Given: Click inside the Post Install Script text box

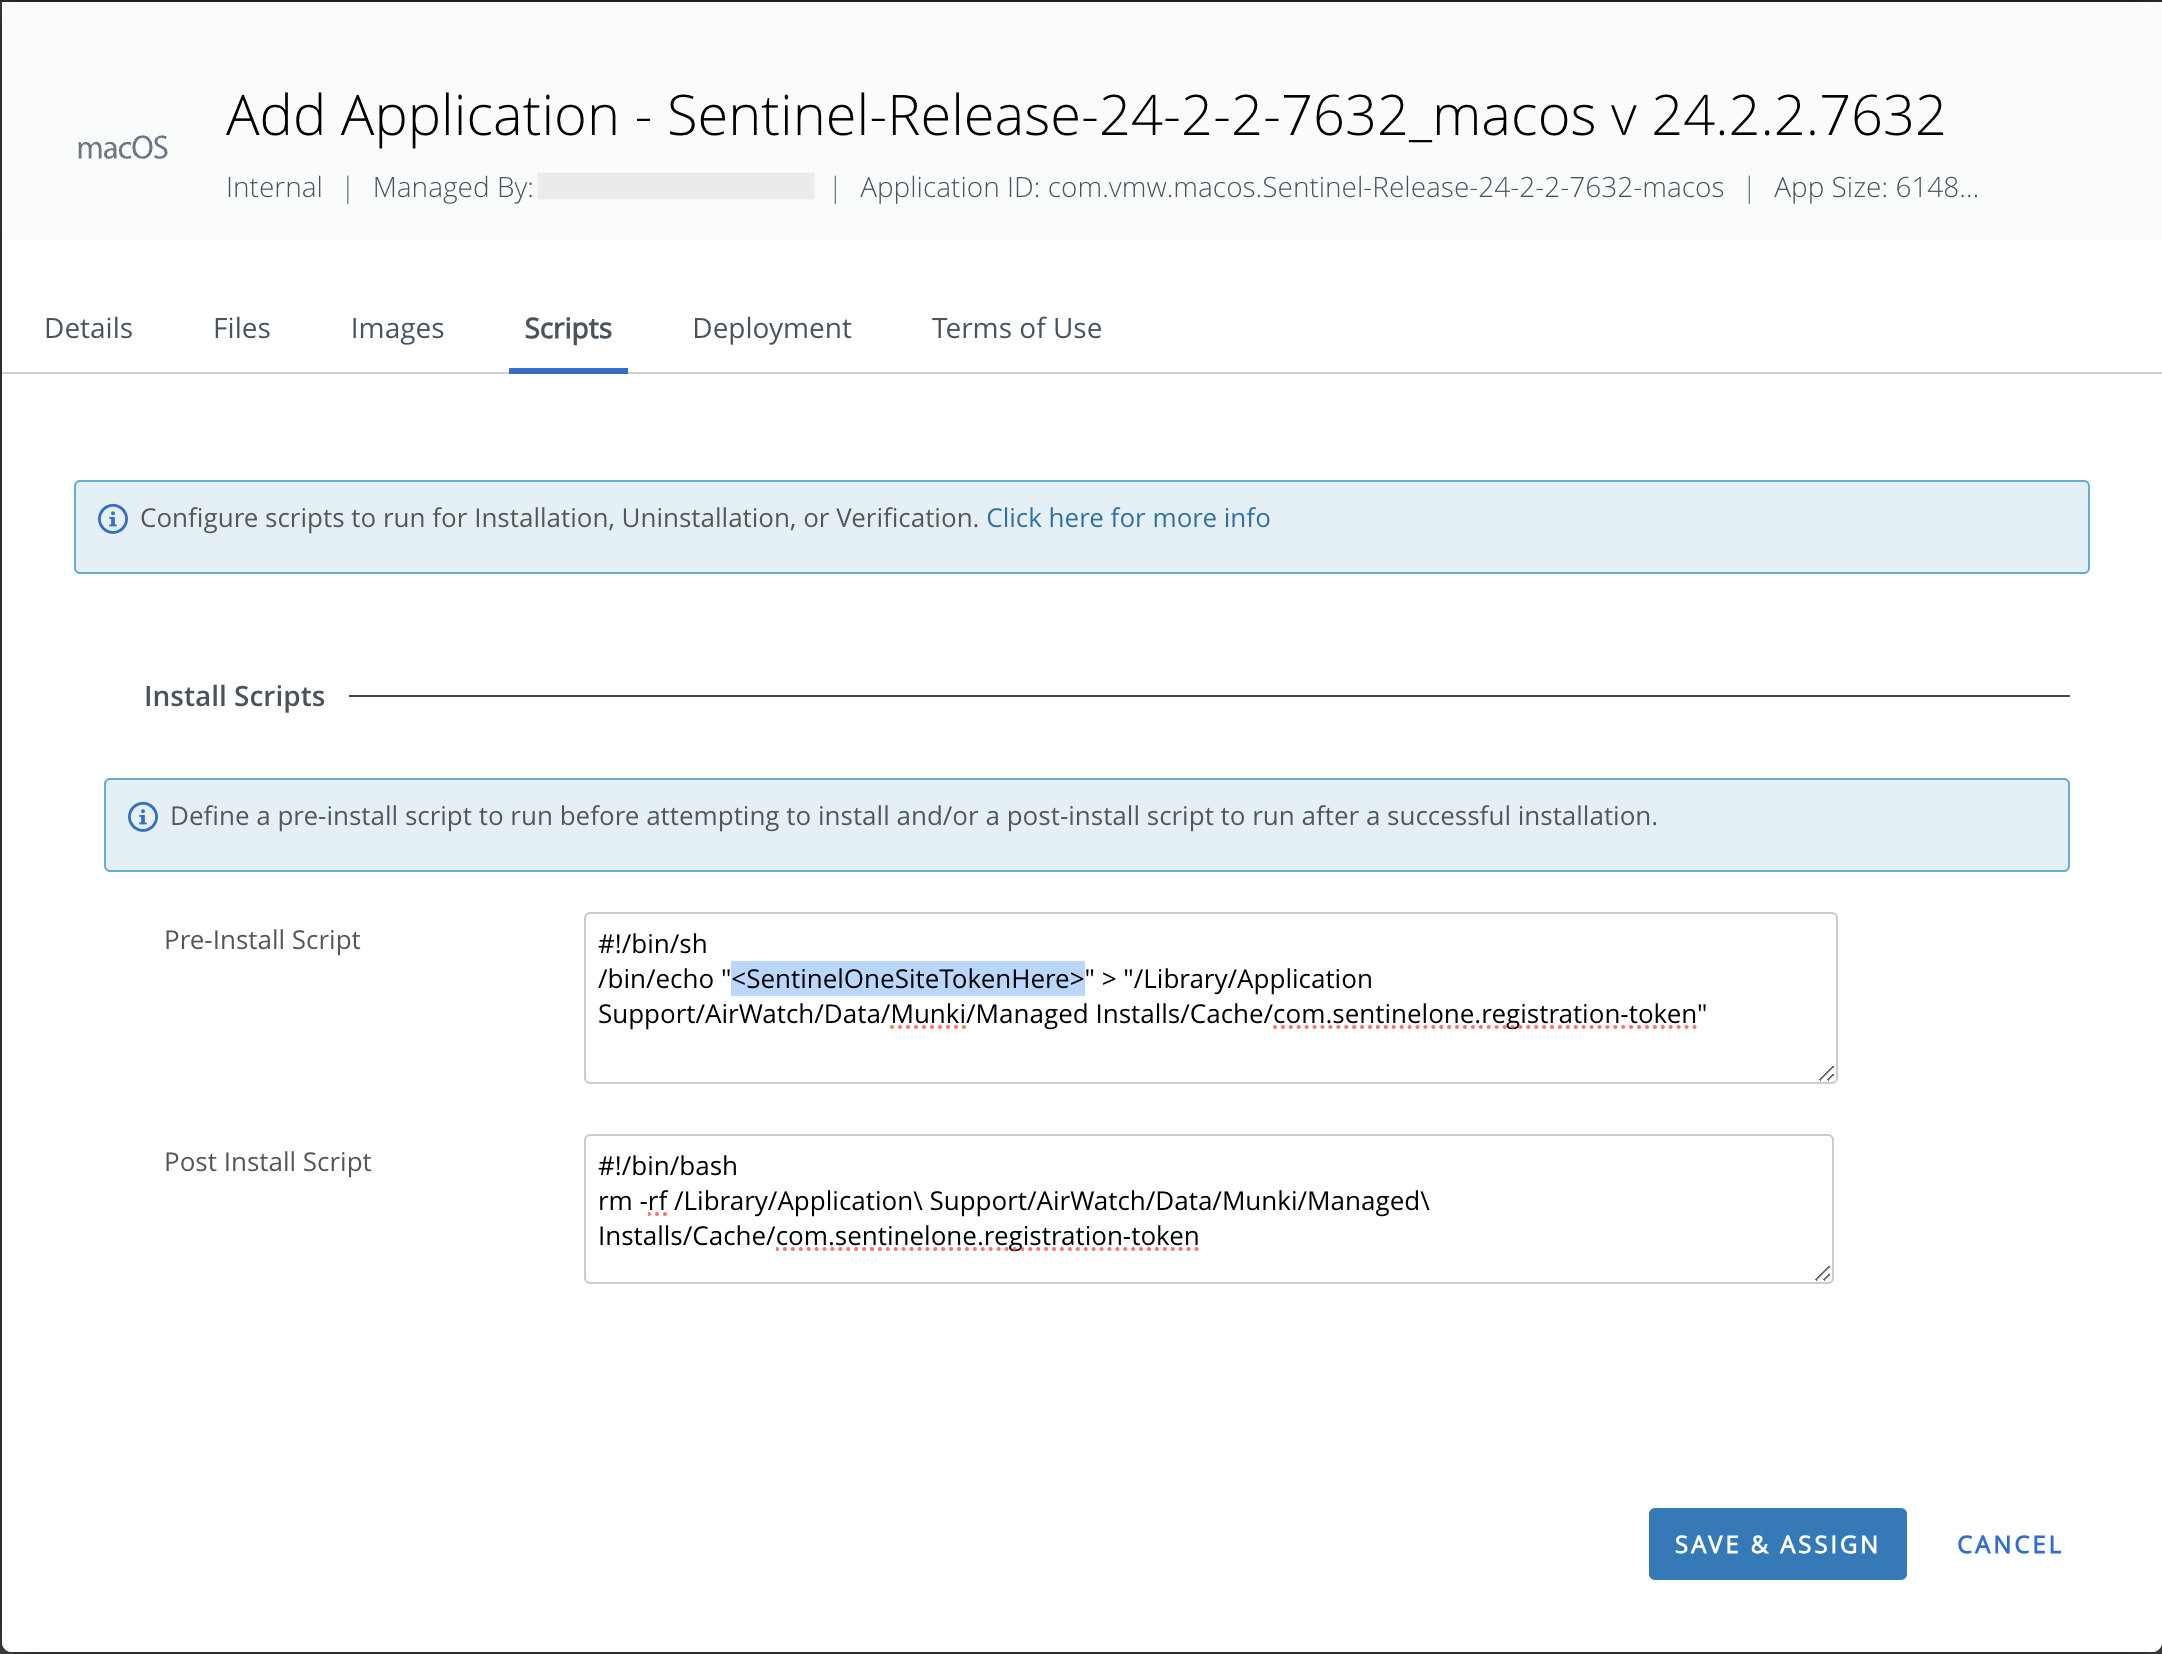Looking at the screenshot, I should click(1208, 1208).
